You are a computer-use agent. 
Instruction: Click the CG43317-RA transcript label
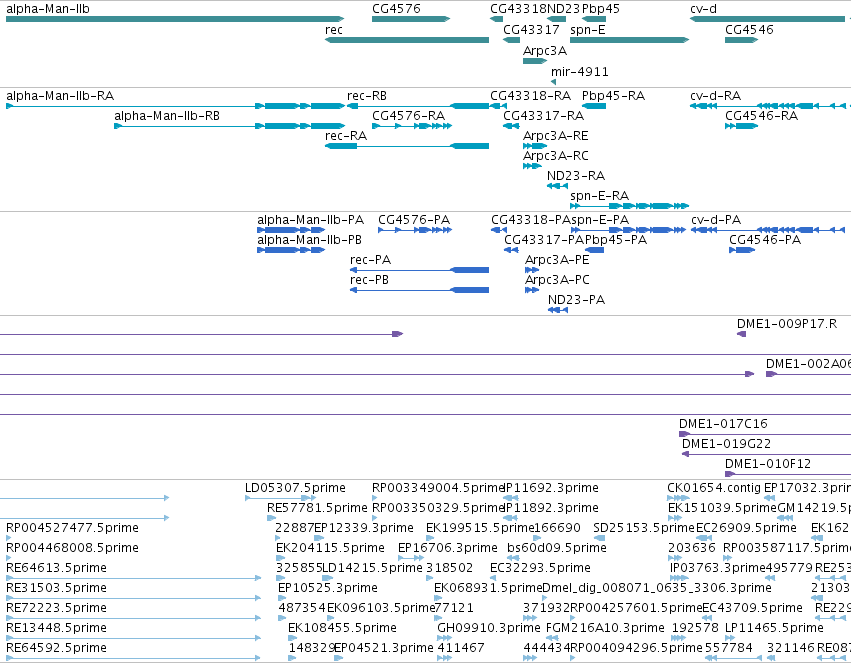coord(543,116)
